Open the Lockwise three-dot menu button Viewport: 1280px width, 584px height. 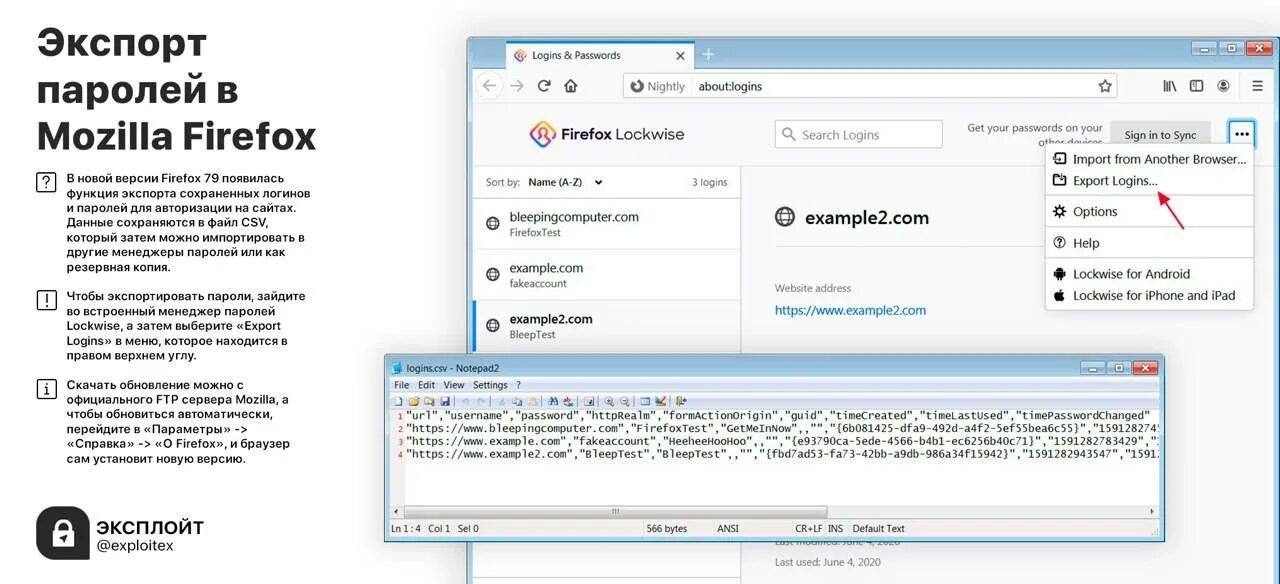[1241, 133]
